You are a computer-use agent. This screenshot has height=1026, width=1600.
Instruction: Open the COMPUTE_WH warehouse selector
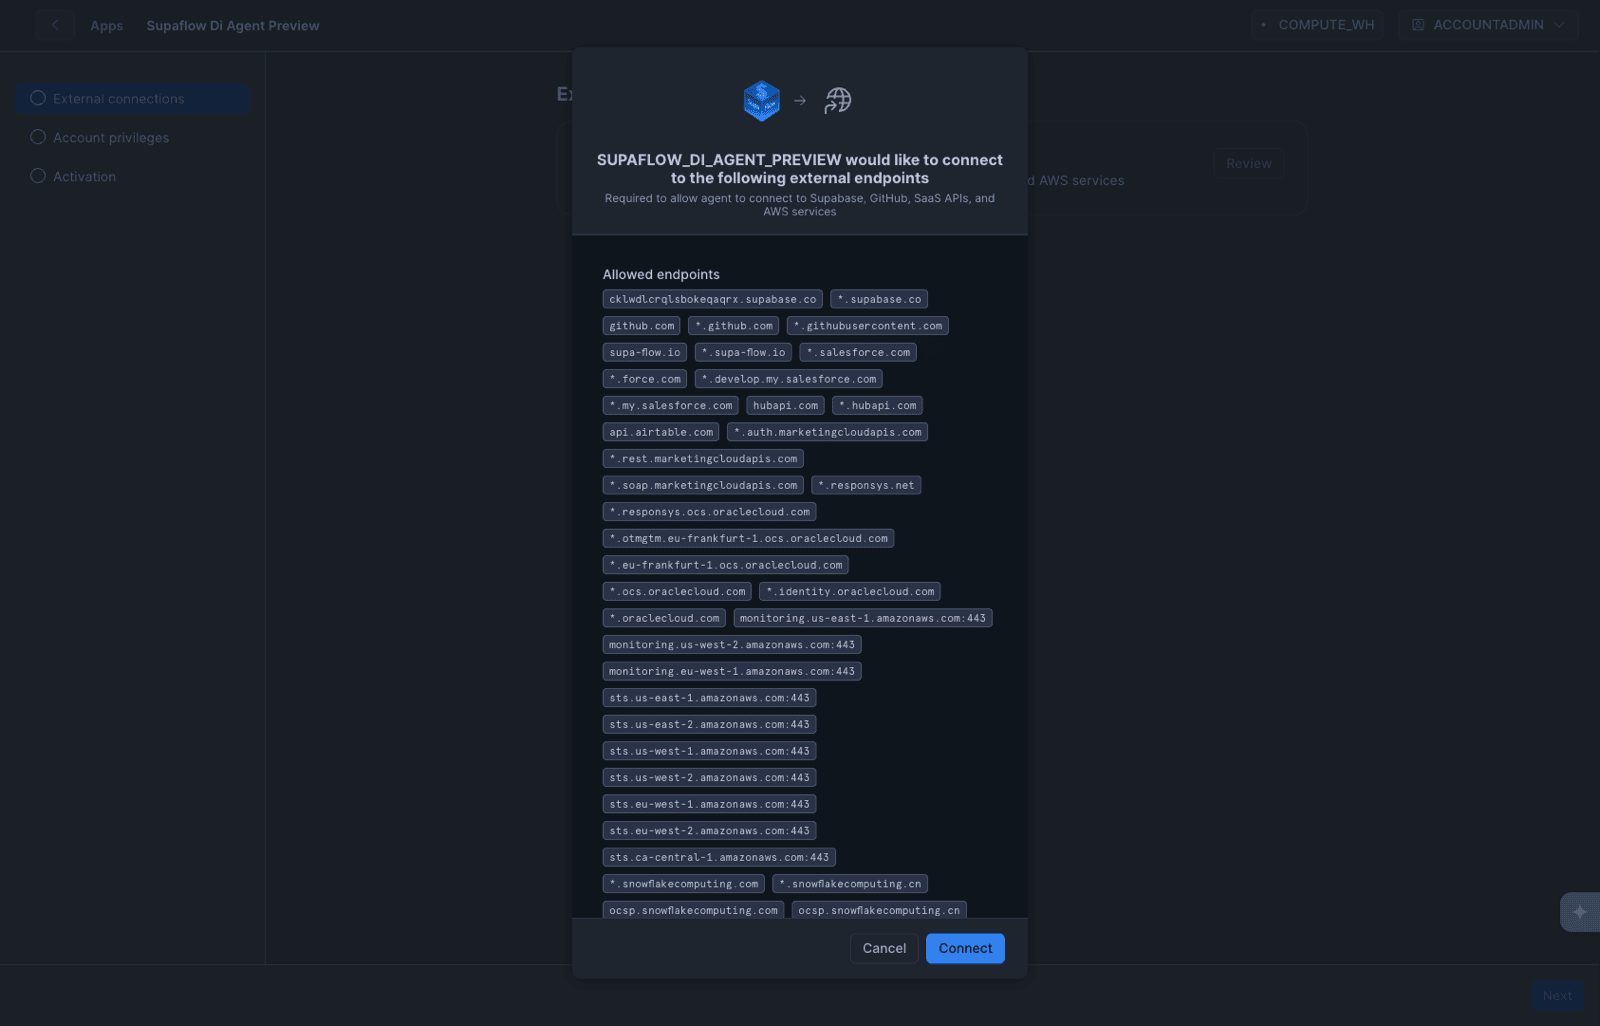coord(1317,25)
